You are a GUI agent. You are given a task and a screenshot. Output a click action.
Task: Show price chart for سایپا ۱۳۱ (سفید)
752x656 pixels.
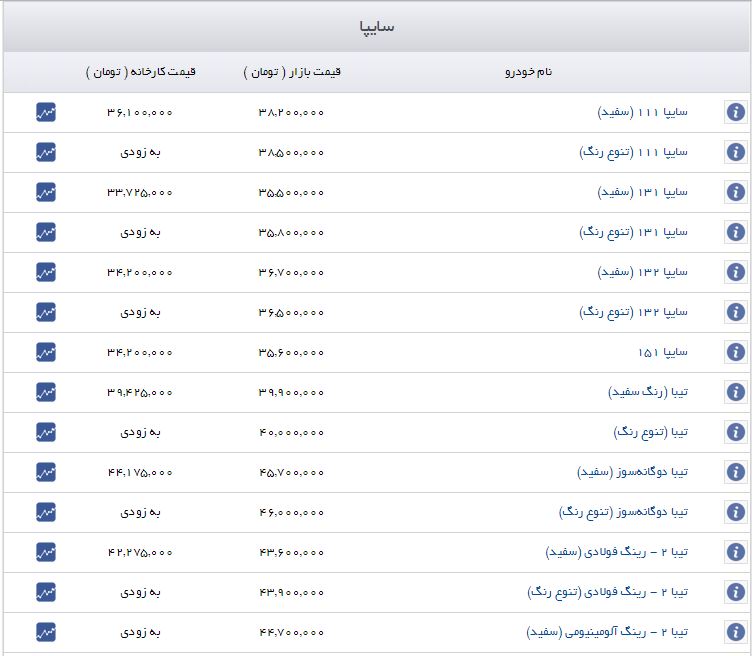pos(46,192)
